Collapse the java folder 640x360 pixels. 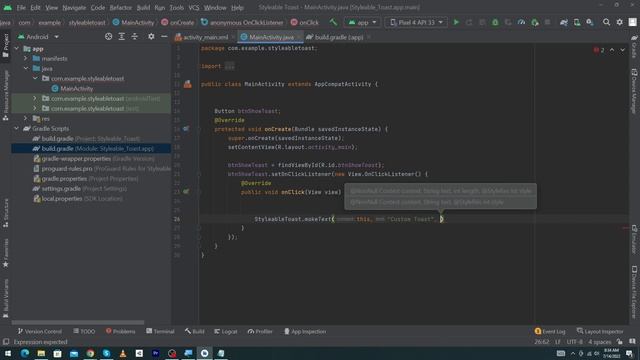tap(26, 69)
